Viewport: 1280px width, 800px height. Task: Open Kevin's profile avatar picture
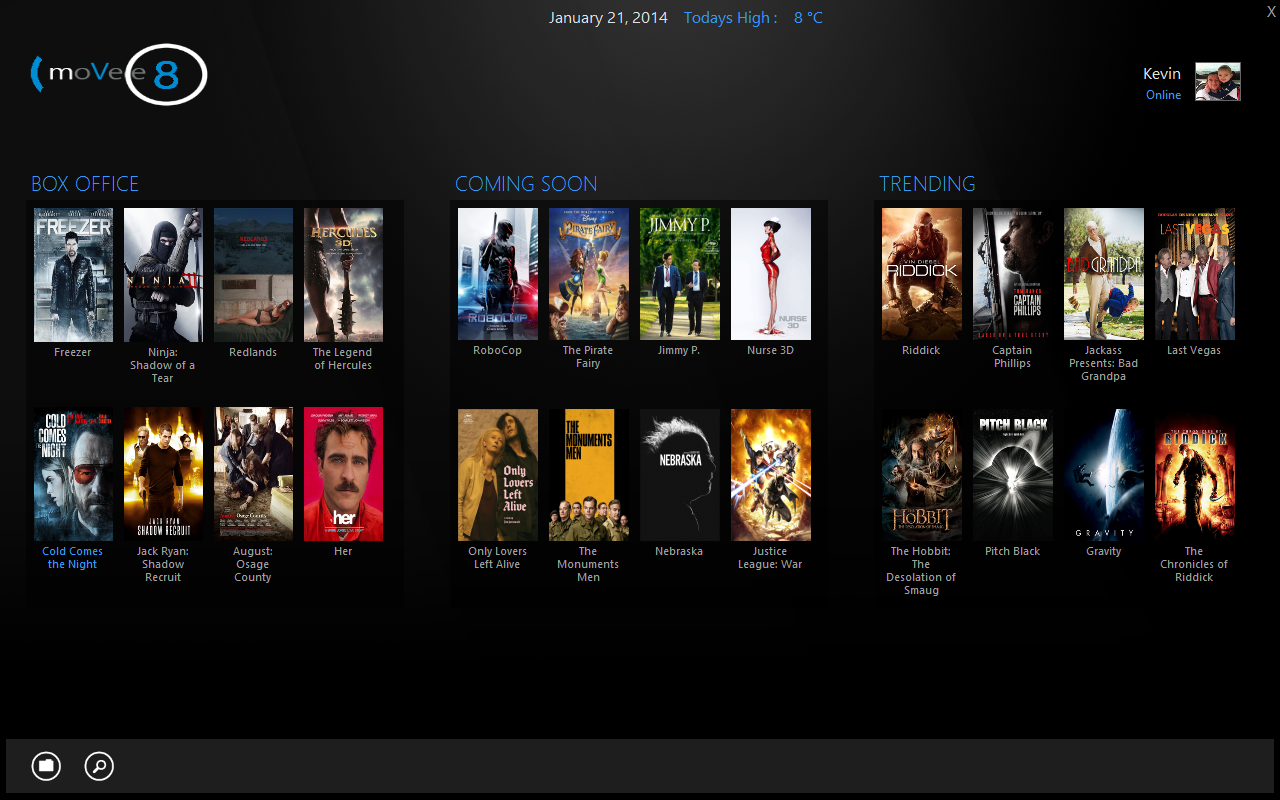coord(1218,82)
